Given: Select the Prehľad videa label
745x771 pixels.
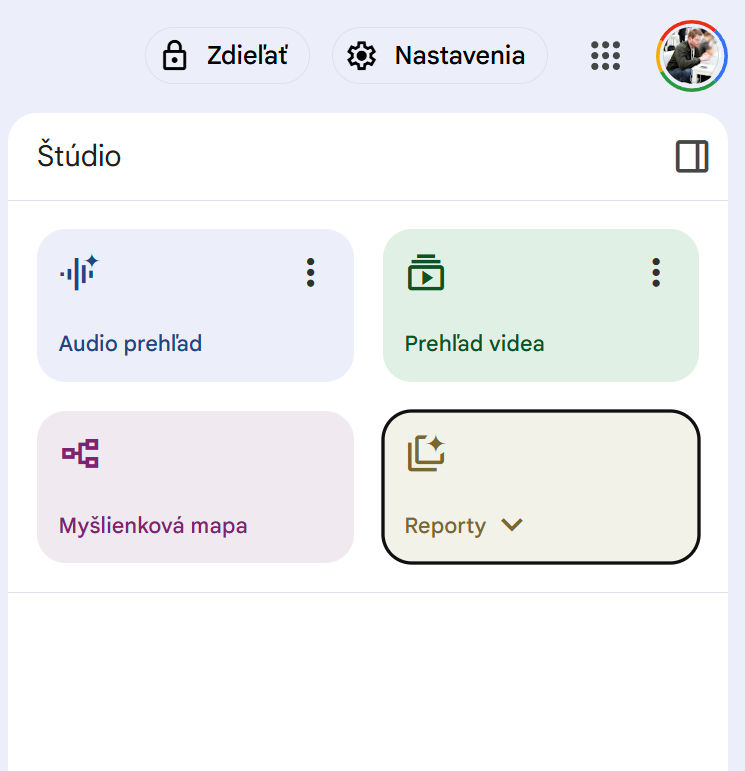Looking at the screenshot, I should click(x=474, y=344).
